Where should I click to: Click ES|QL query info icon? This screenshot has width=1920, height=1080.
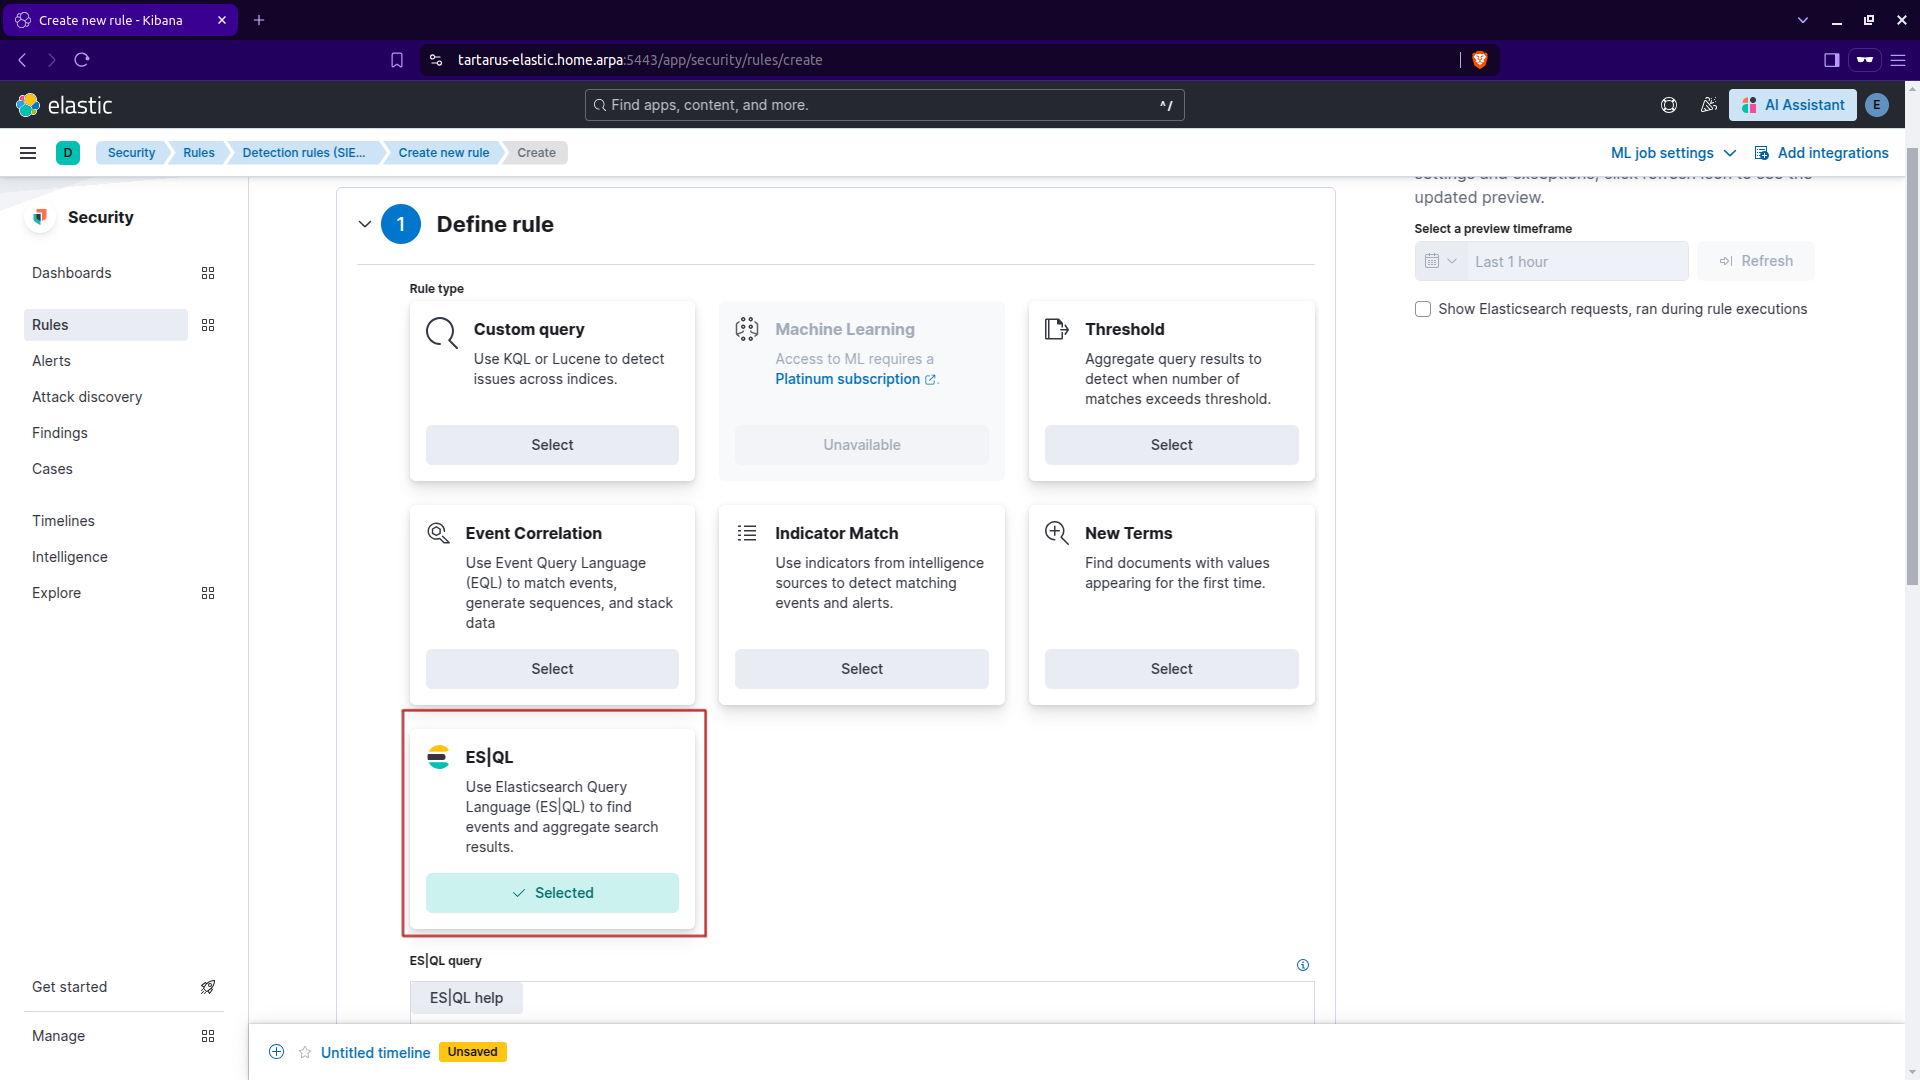pos(1302,965)
